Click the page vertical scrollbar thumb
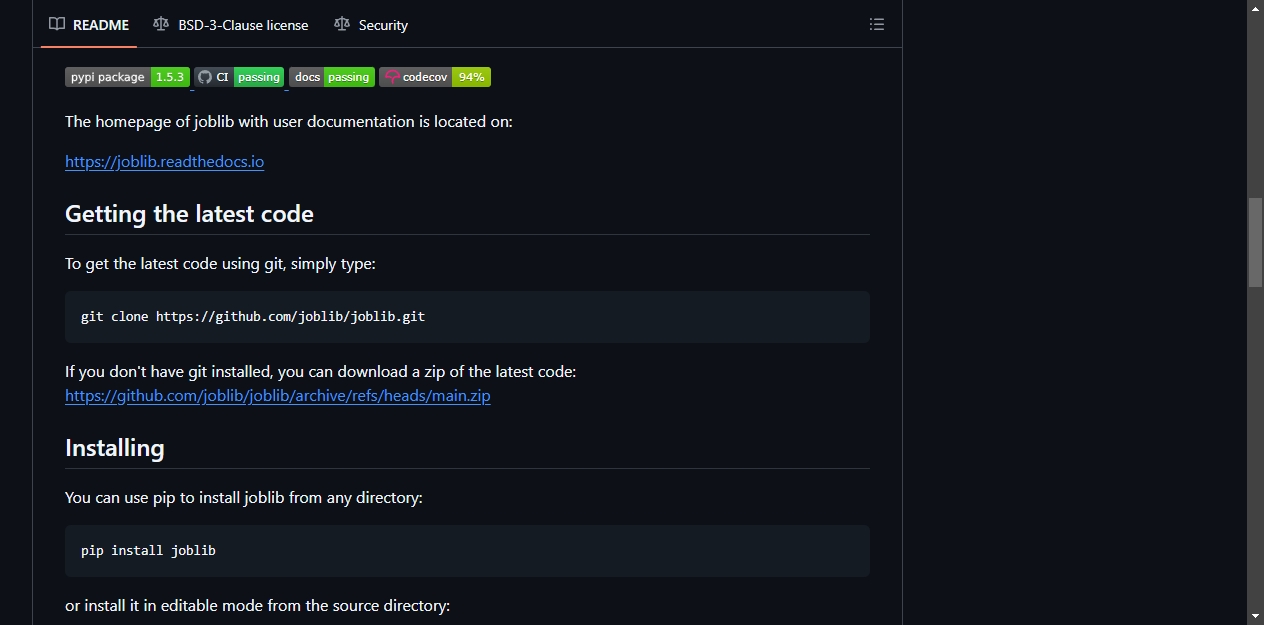The height and width of the screenshot is (625, 1264). click(x=1255, y=243)
